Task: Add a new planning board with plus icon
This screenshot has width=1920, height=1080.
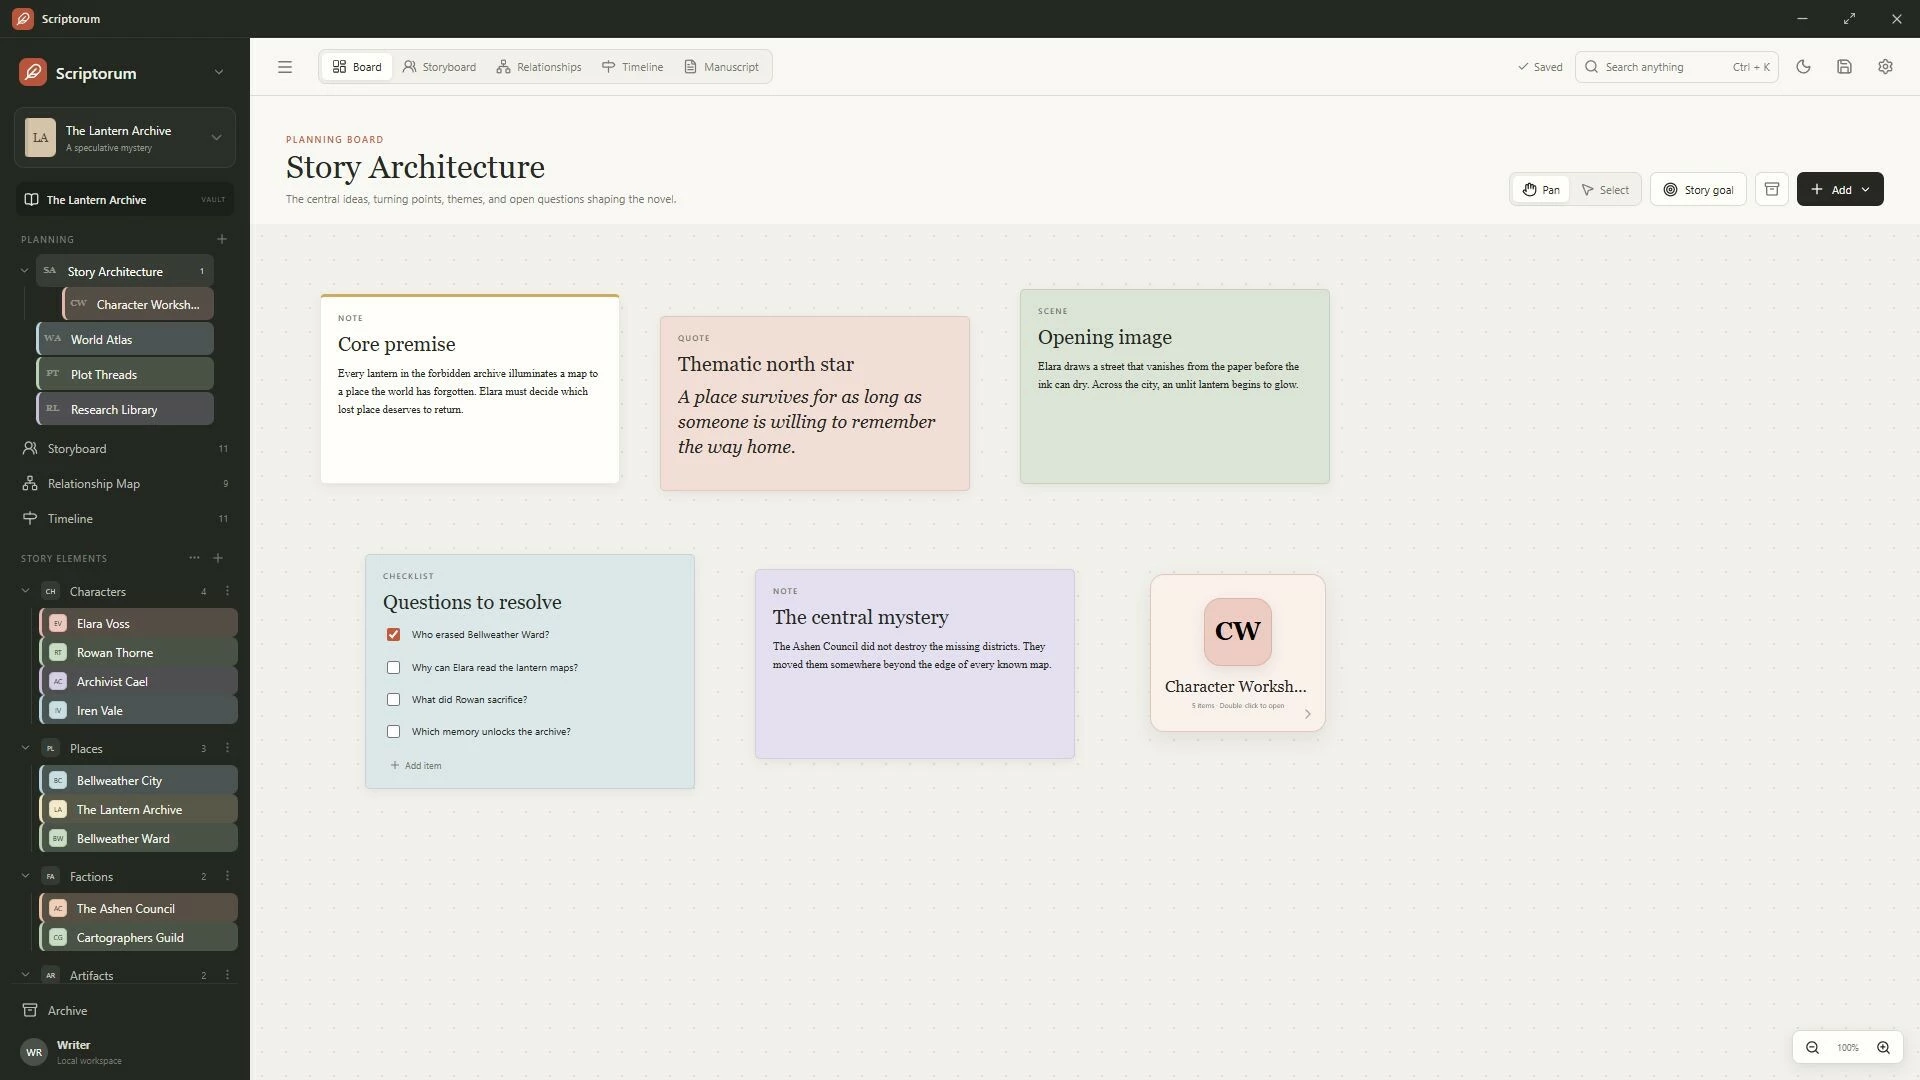Action: tap(222, 239)
